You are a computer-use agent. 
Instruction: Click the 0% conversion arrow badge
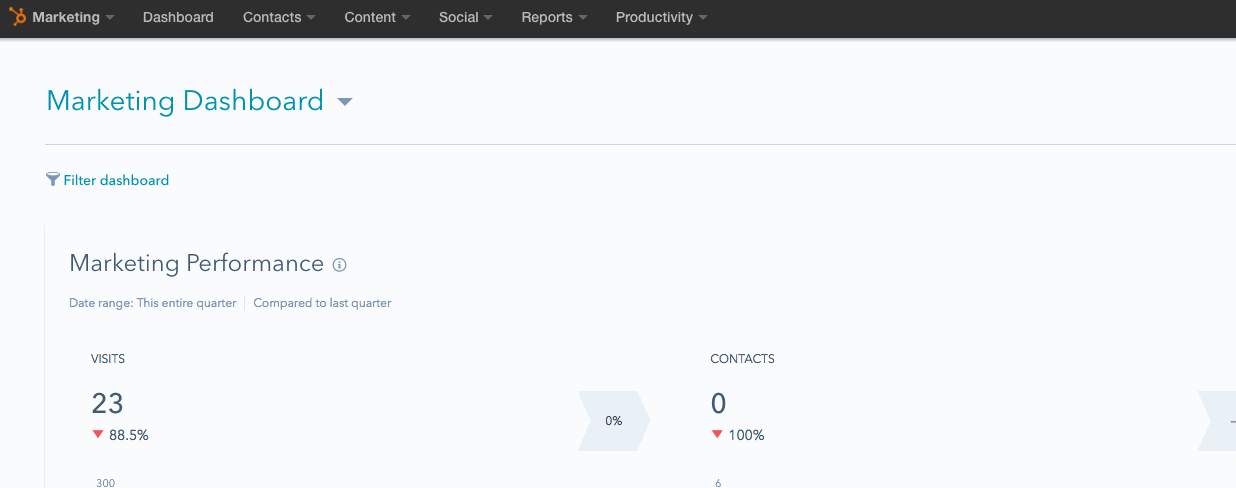coord(614,421)
